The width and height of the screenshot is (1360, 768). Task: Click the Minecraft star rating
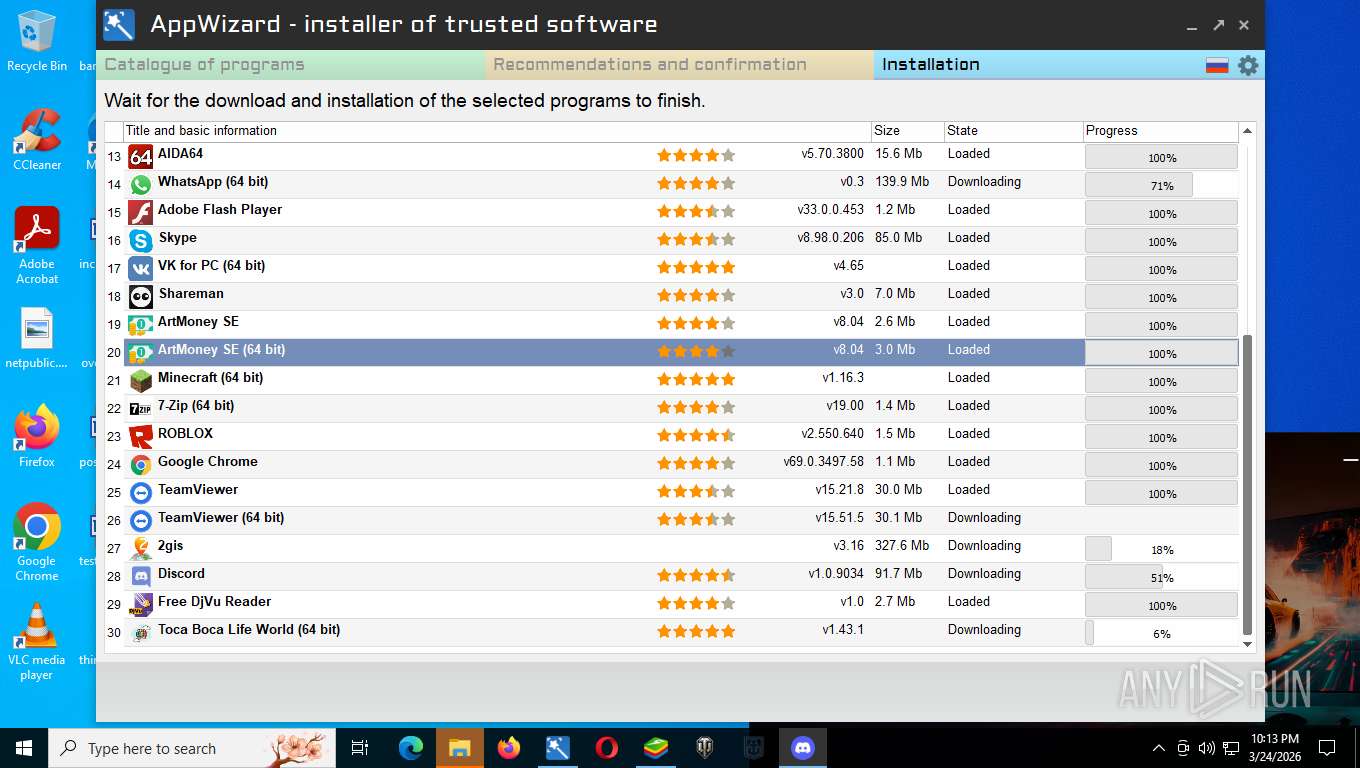click(696, 380)
